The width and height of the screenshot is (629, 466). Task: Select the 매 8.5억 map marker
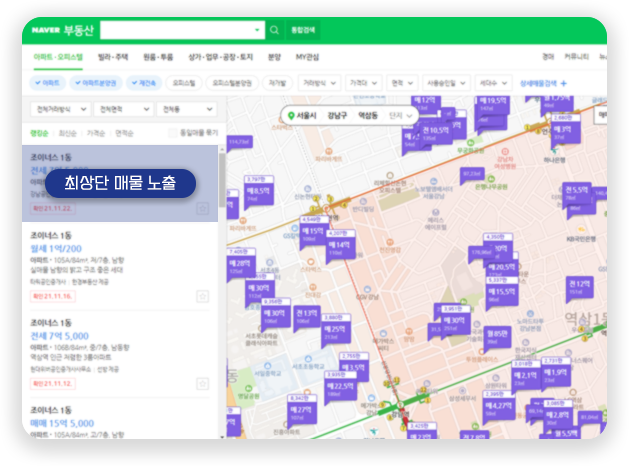tap(259, 192)
